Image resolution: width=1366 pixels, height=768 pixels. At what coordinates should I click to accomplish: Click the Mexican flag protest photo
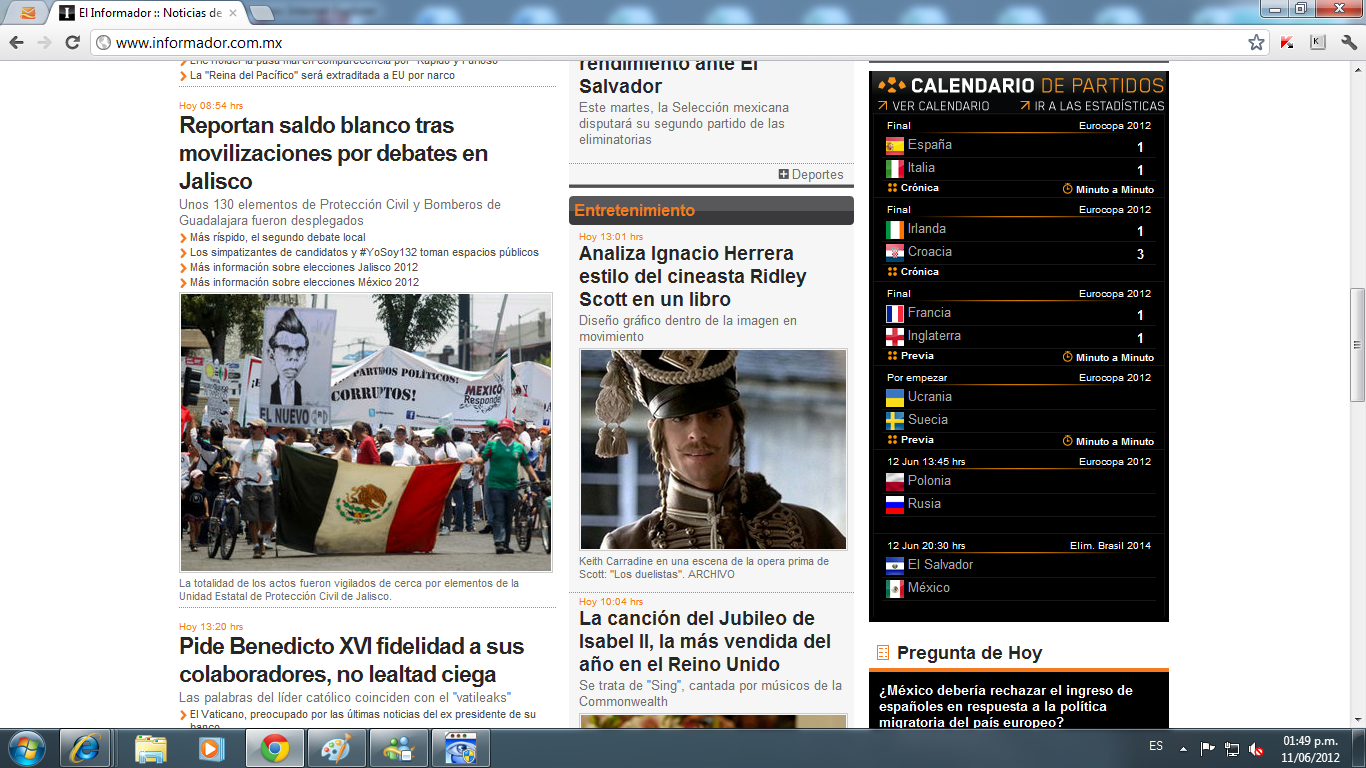coord(366,432)
